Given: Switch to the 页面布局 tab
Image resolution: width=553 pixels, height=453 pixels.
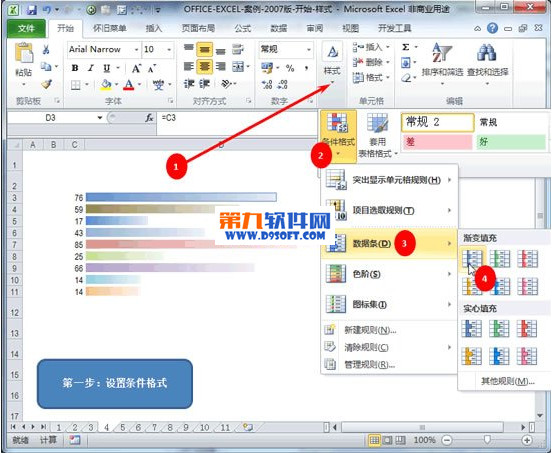Looking at the screenshot, I should coord(198,28).
